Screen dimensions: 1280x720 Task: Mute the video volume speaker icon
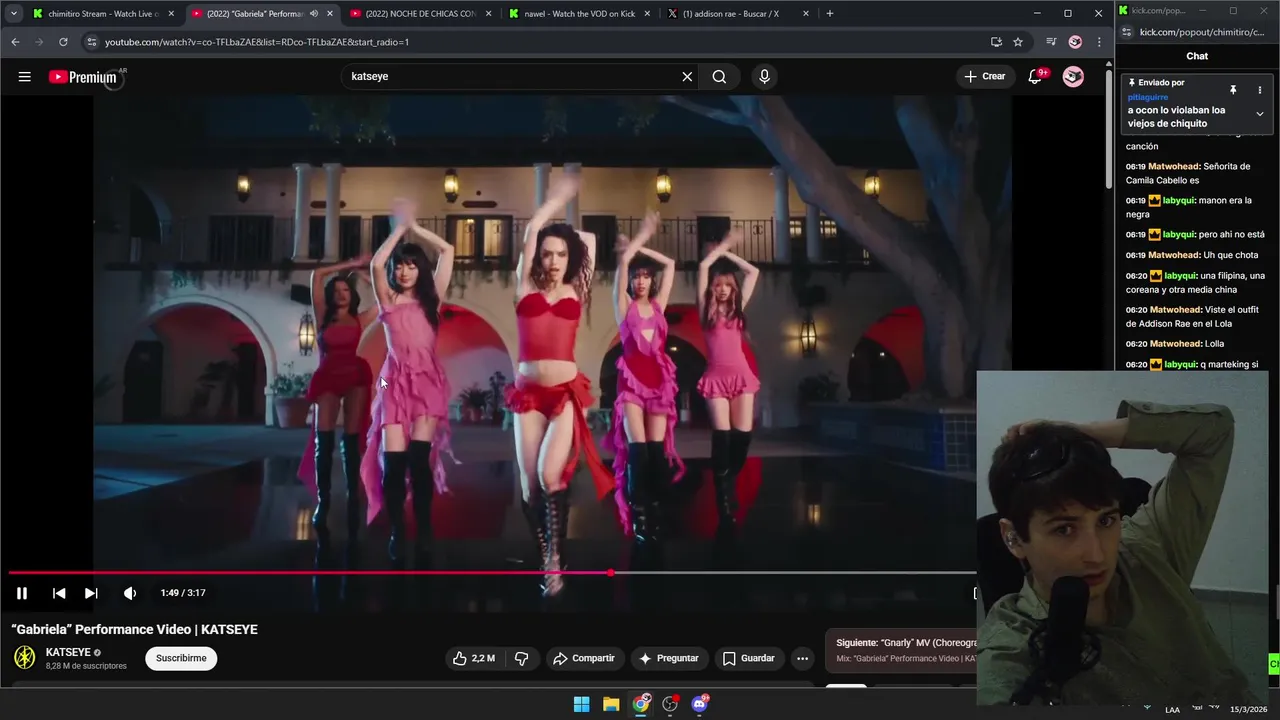pos(129,593)
